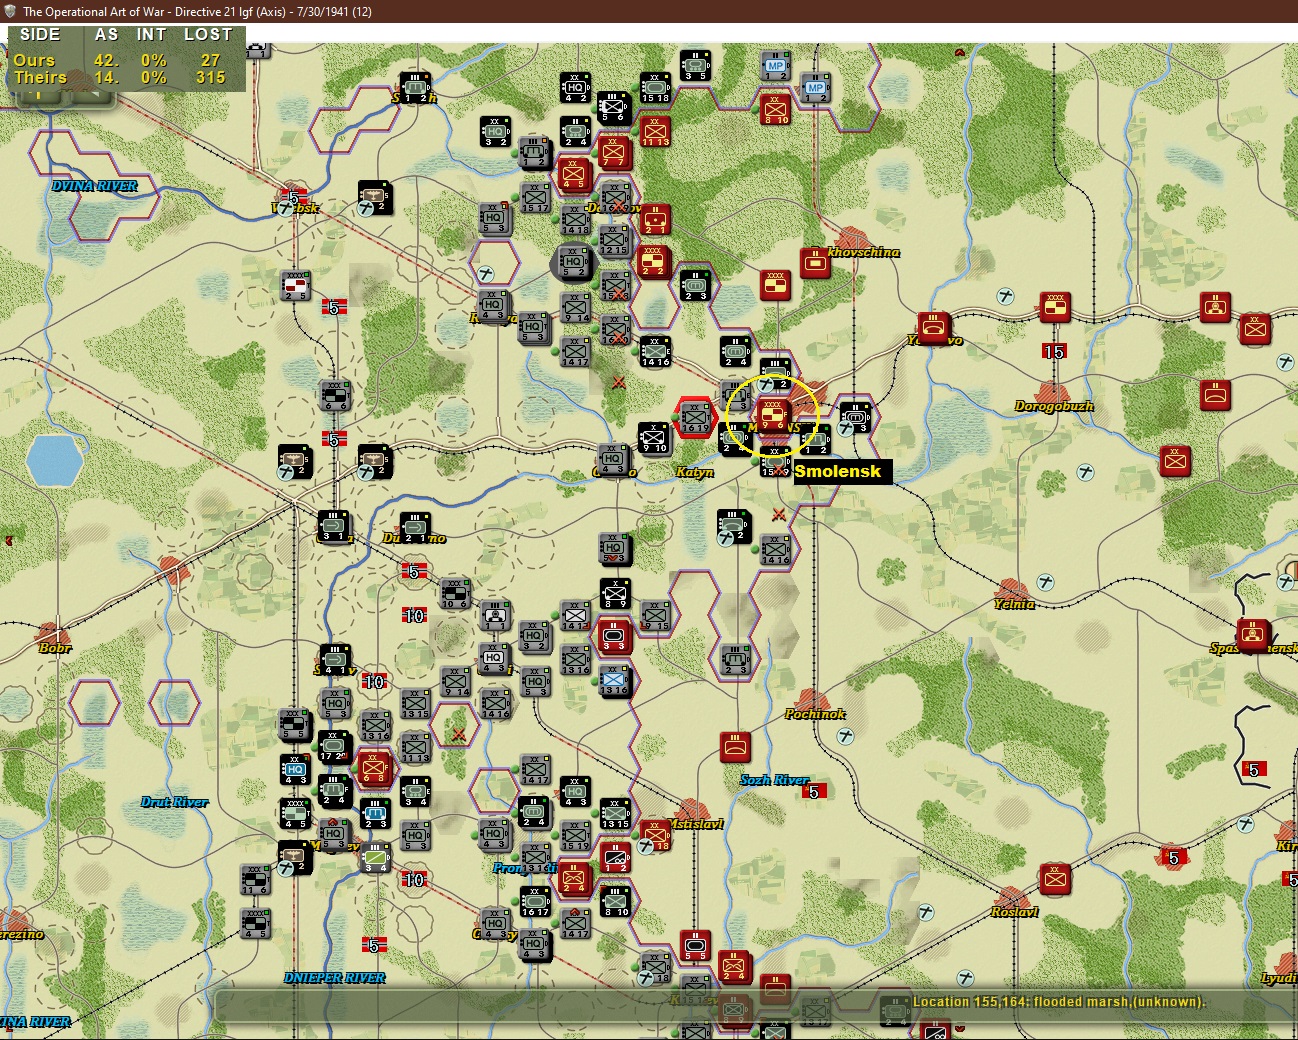Select the Soviet 3-3 armored unit
The width and height of the screenshot is (1298, 1040).
click(x=614, y=635)
